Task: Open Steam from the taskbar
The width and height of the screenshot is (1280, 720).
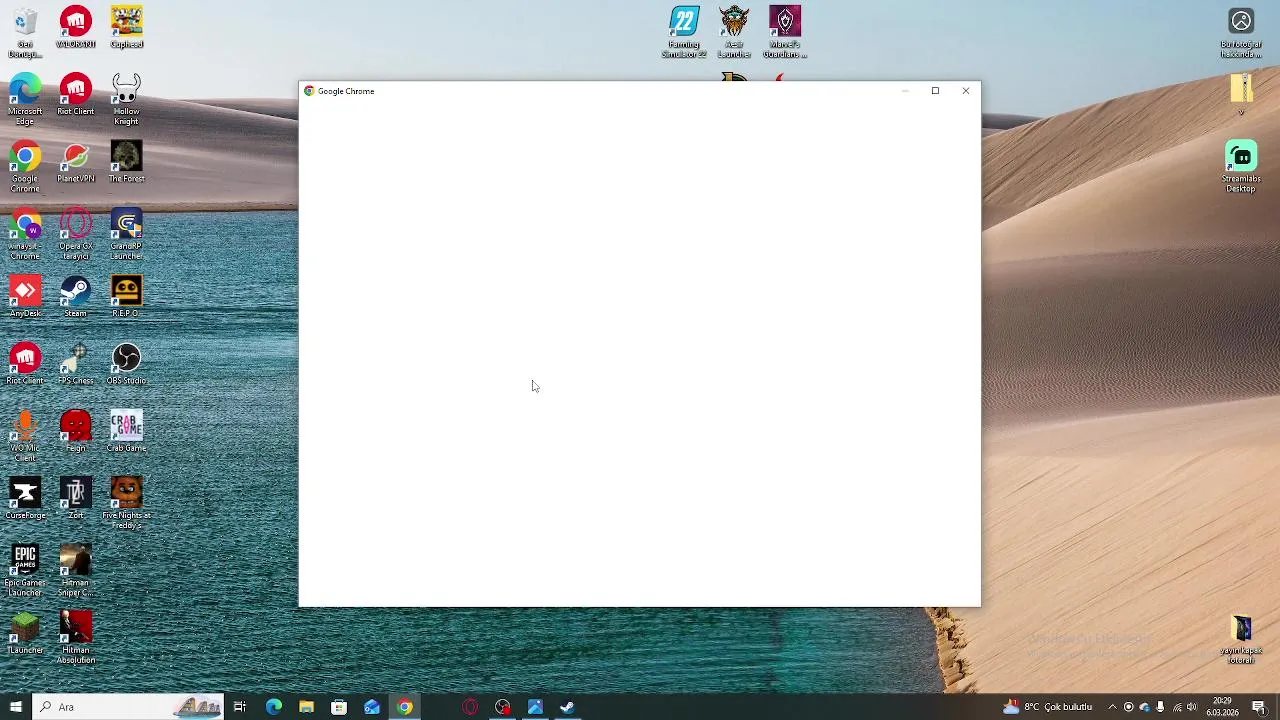Action: pos(568,707)
